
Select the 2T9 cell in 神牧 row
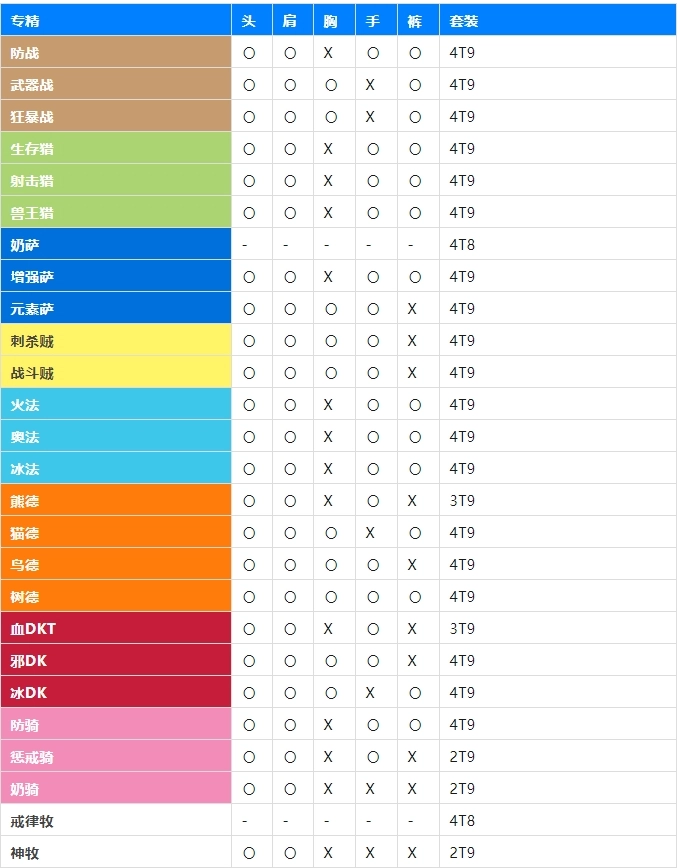click(x=462, y=853)
